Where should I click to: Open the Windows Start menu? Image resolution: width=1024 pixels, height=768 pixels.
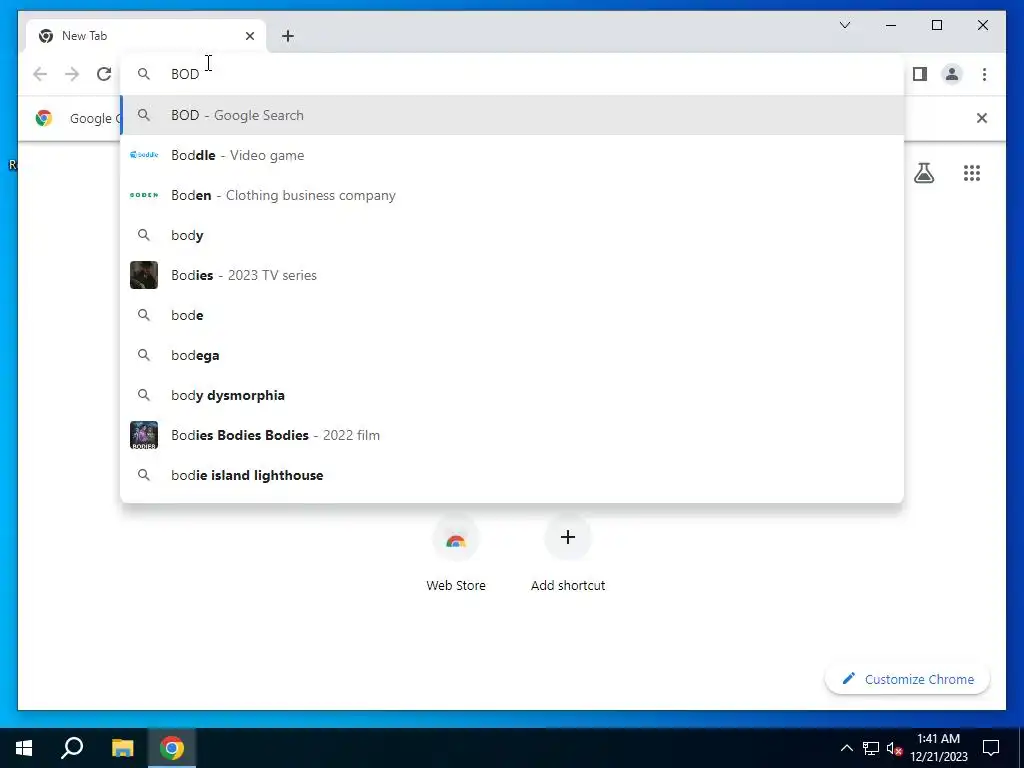(24, 748)
